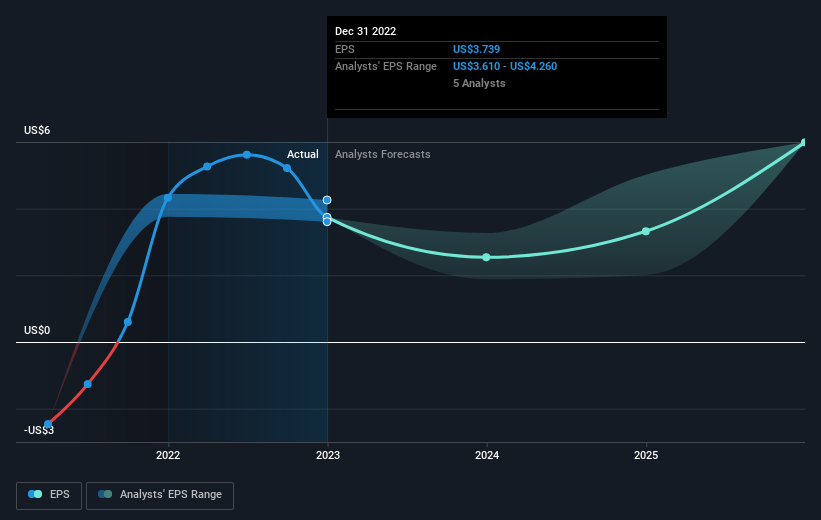Image resolution: width=821 pixels, height=520 pixels.
Task: Select the upper analyst range marker at 2023
Action: click(x=327, y=200)
